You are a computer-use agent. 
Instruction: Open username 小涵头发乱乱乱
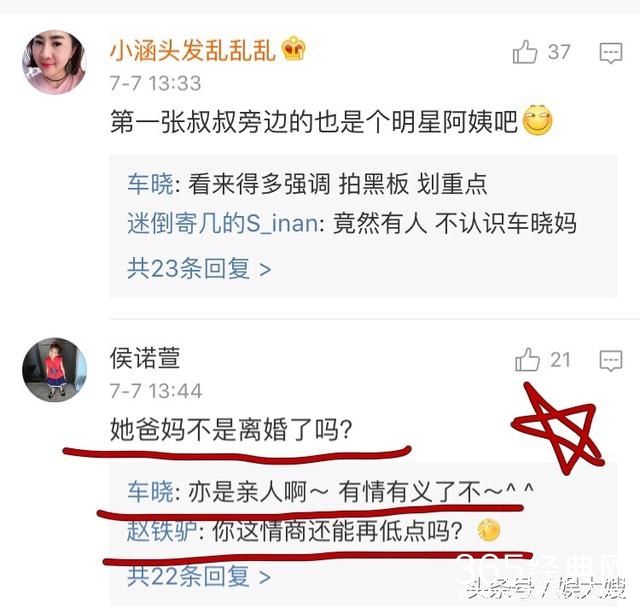(x=193, y=51)
